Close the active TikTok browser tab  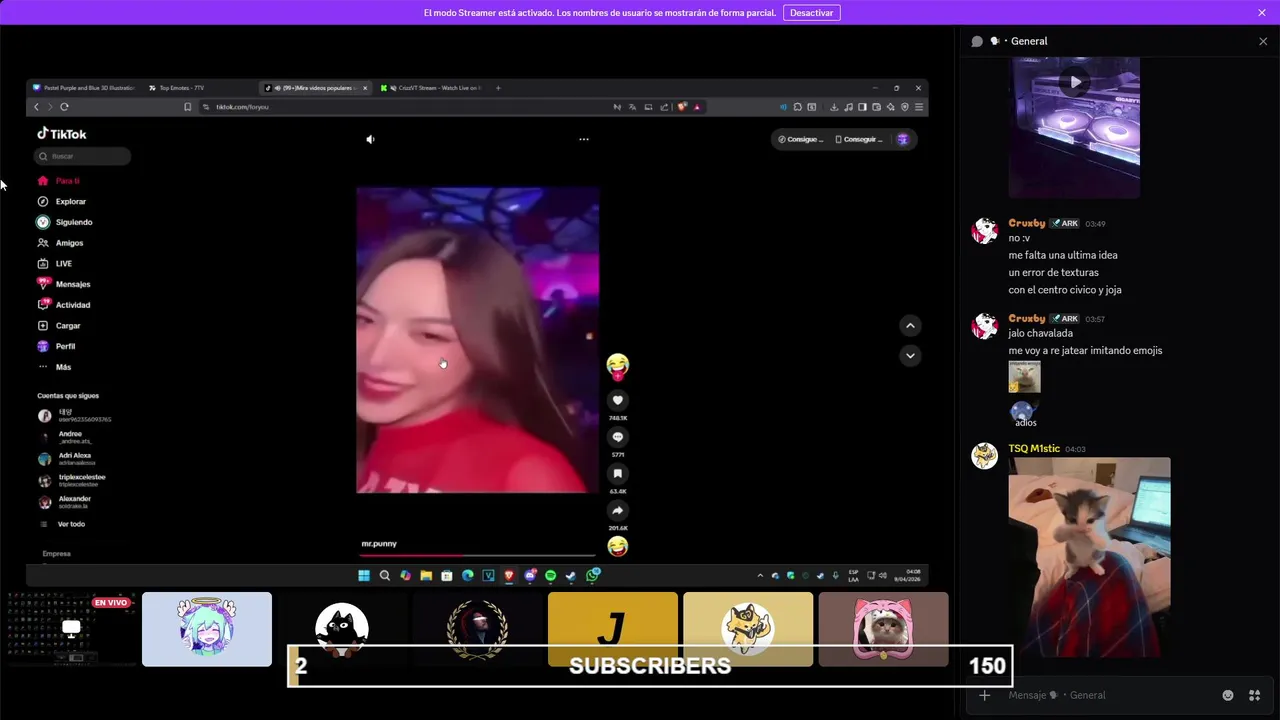coord(365,88)
